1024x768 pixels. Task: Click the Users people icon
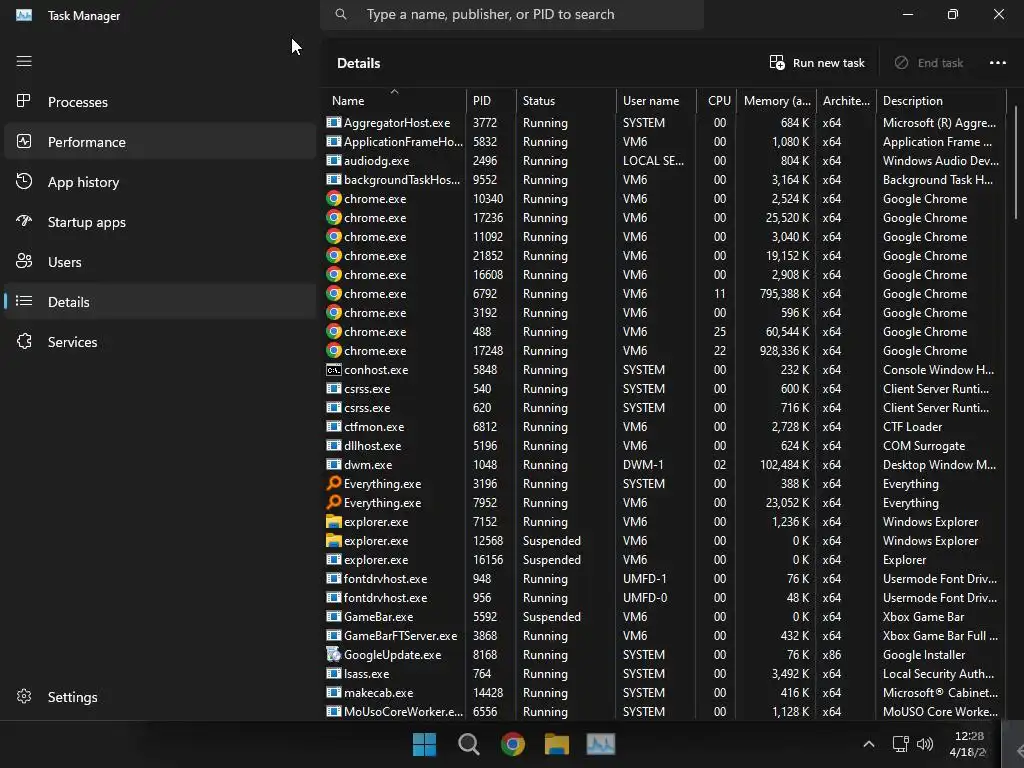pos(24,261)
